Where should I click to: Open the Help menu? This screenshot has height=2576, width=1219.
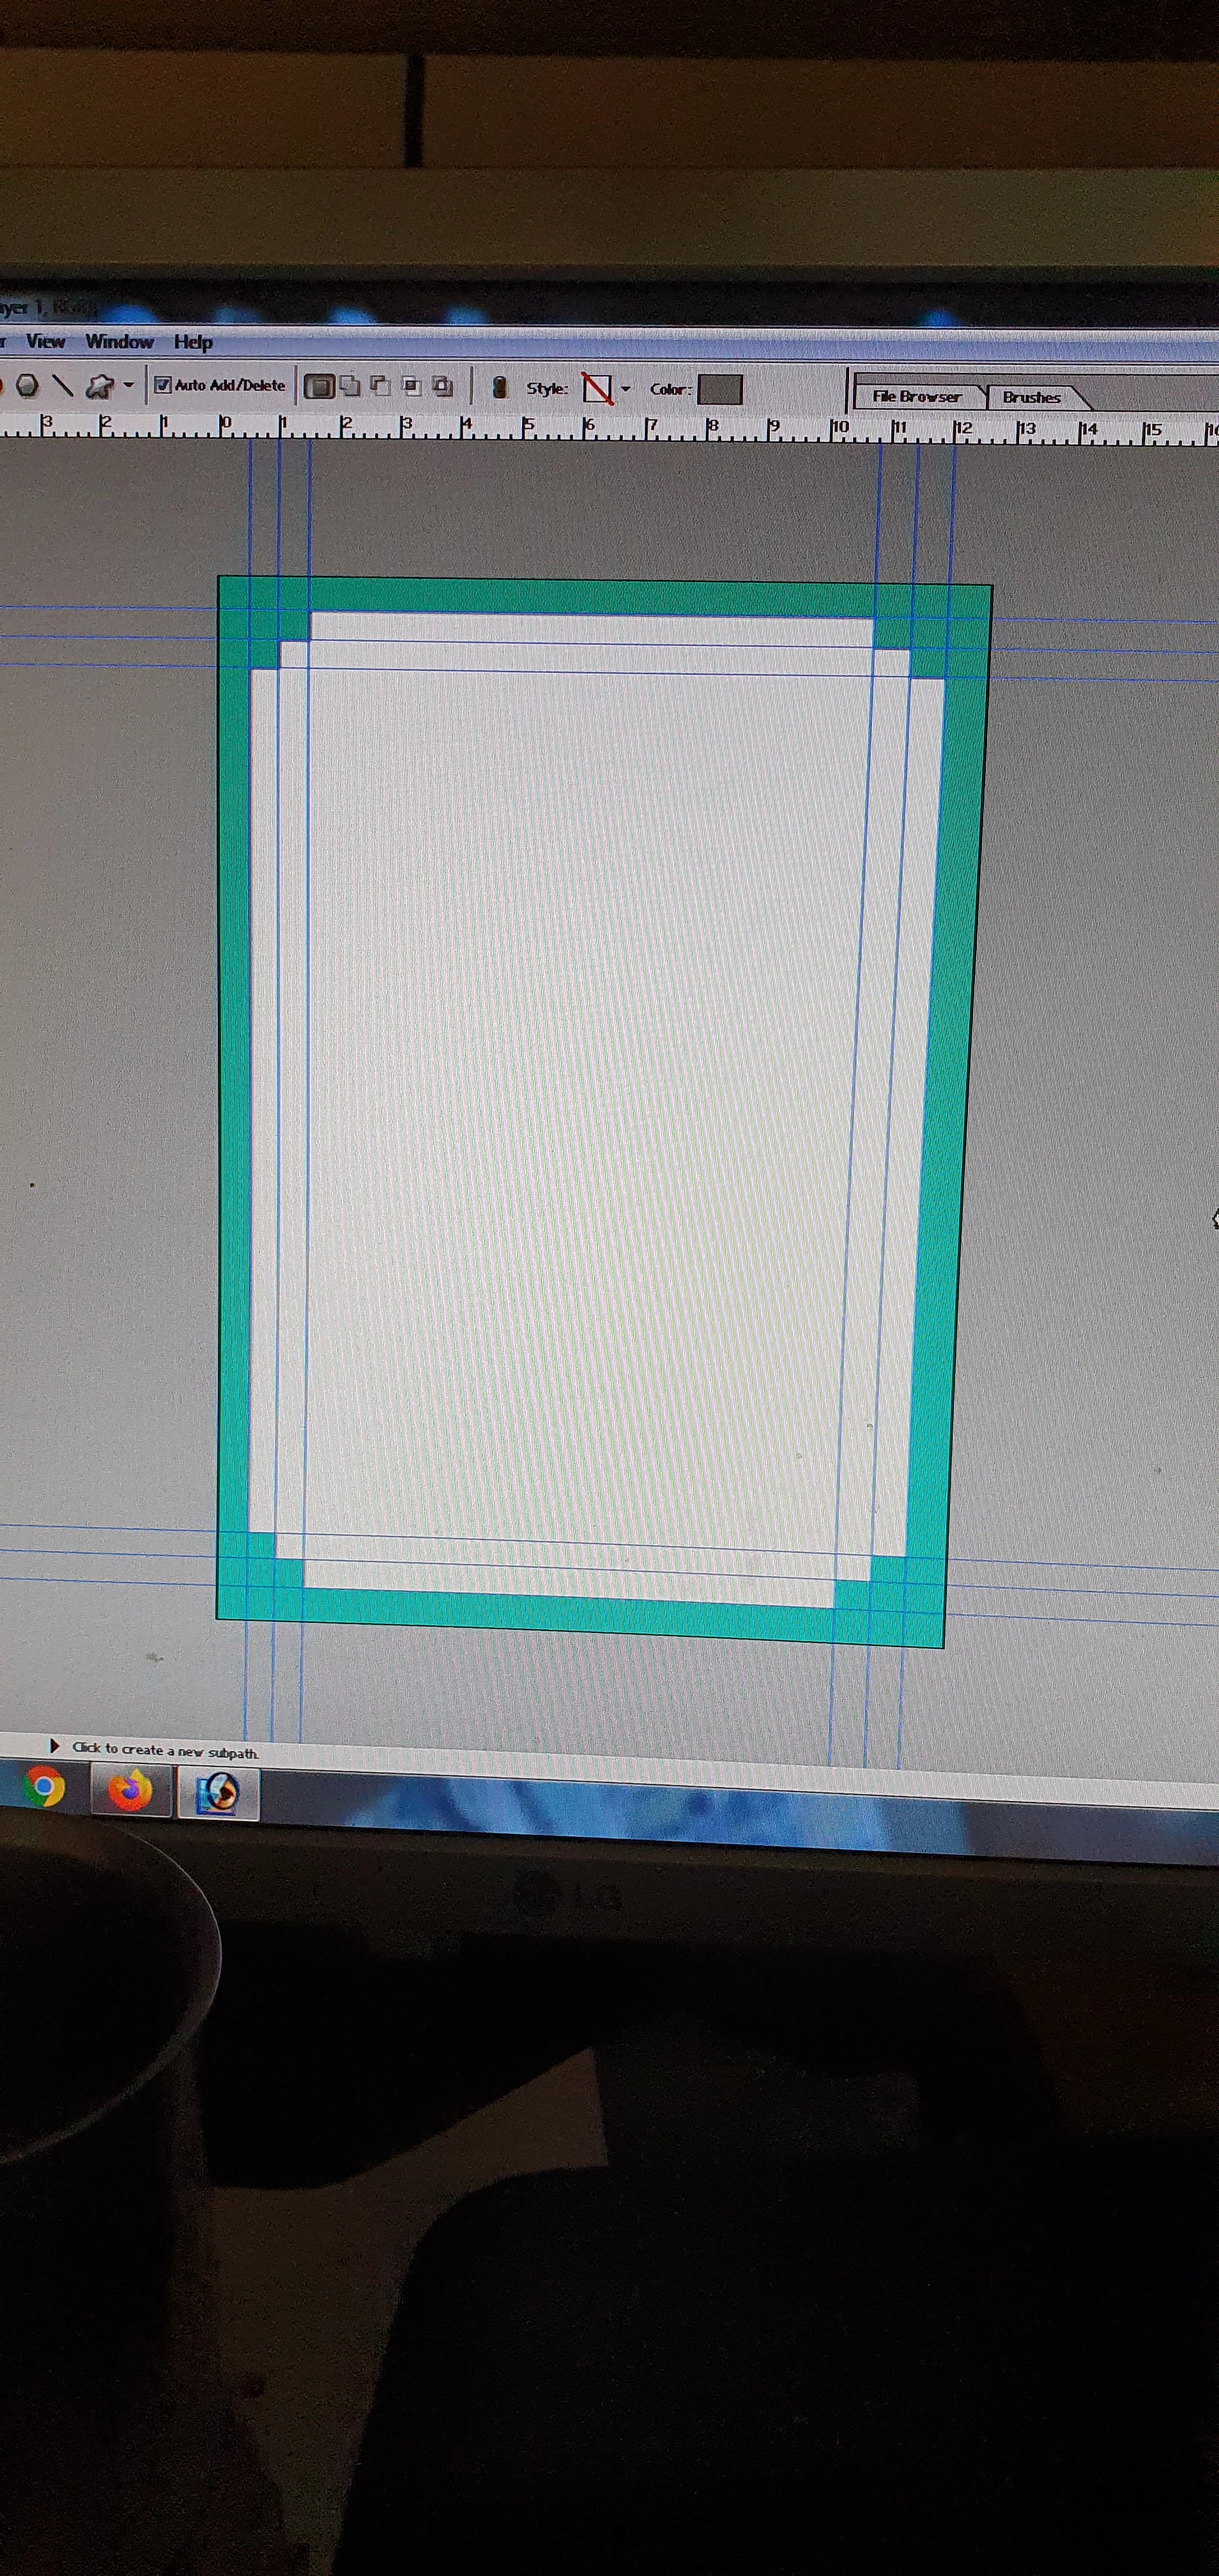pyautogui.click(x=193, y=342)
